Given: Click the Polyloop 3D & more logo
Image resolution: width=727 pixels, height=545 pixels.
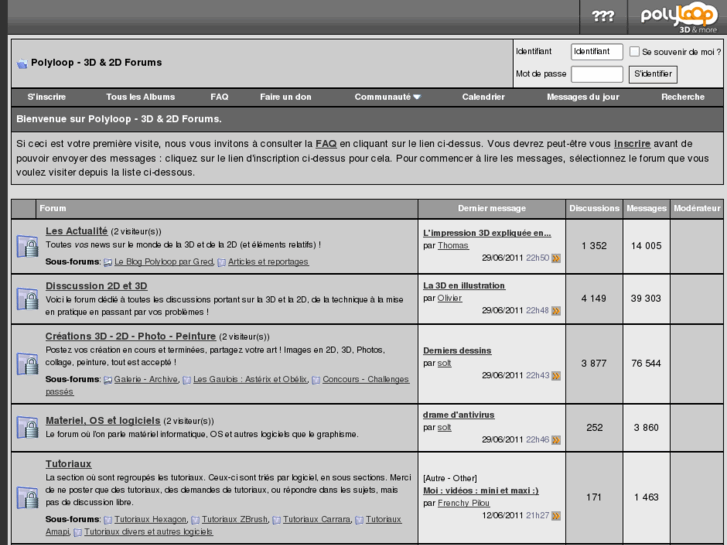Looking at the screenshot, I should pyautogui.click(x=678, y=18).
